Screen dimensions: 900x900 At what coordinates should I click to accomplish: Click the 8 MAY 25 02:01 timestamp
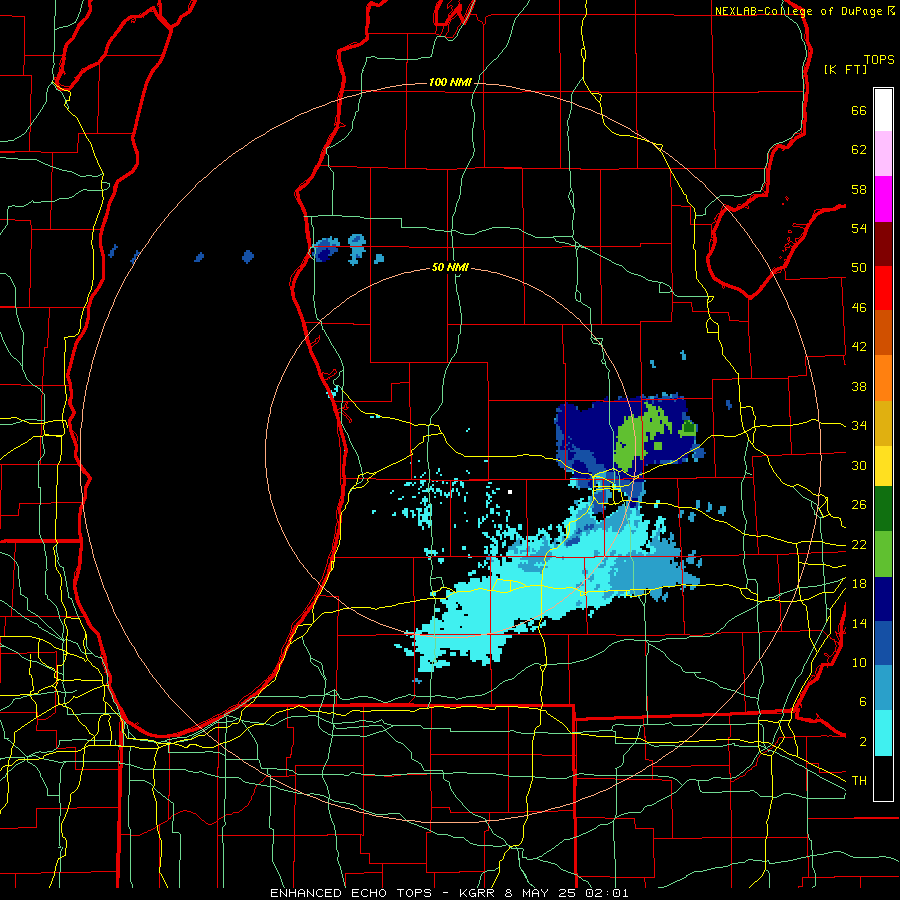[x=567, y=893]
